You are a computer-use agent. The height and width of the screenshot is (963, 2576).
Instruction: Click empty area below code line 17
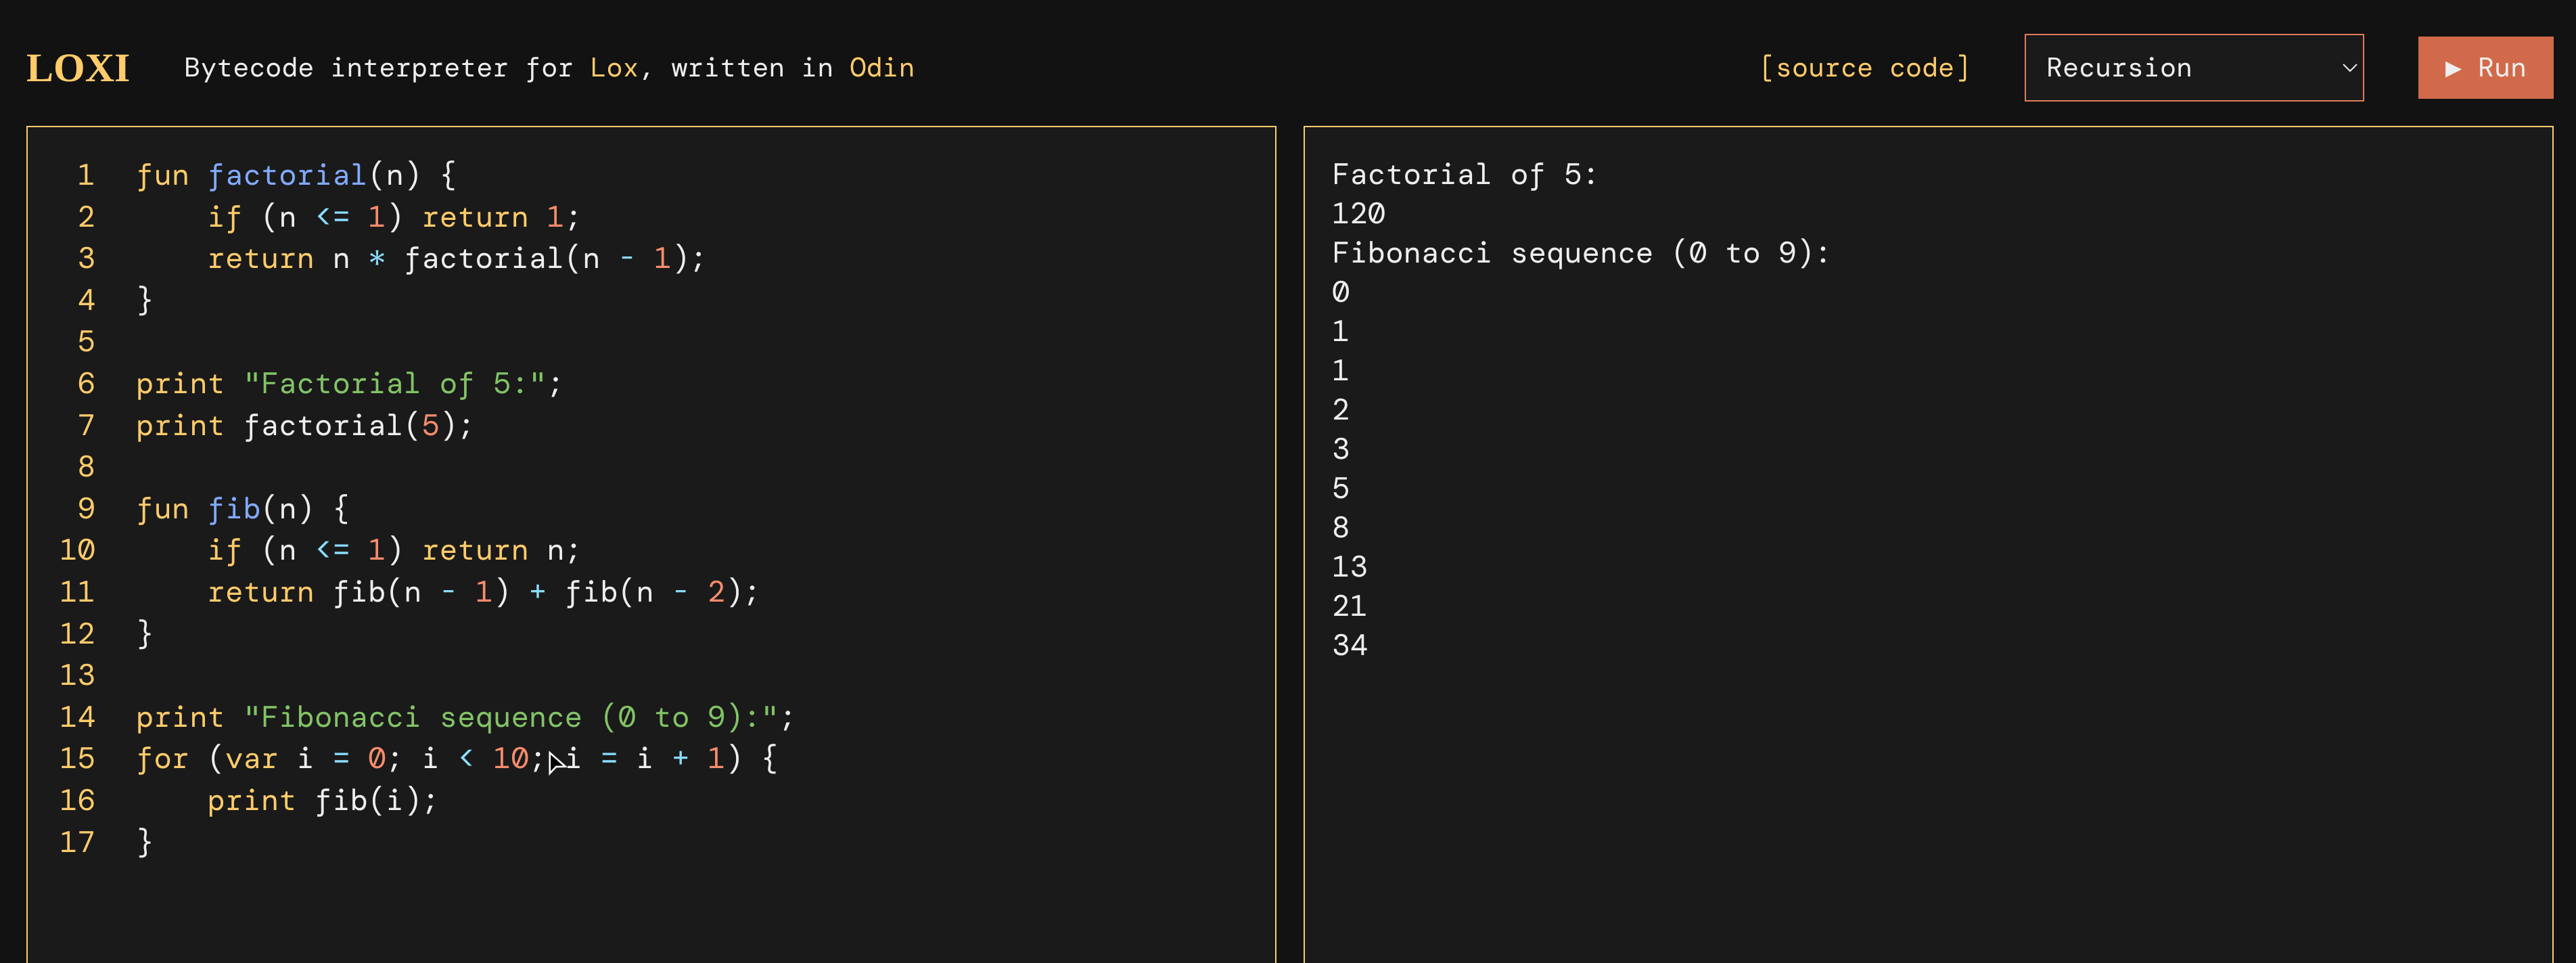[x=650, y=910]
